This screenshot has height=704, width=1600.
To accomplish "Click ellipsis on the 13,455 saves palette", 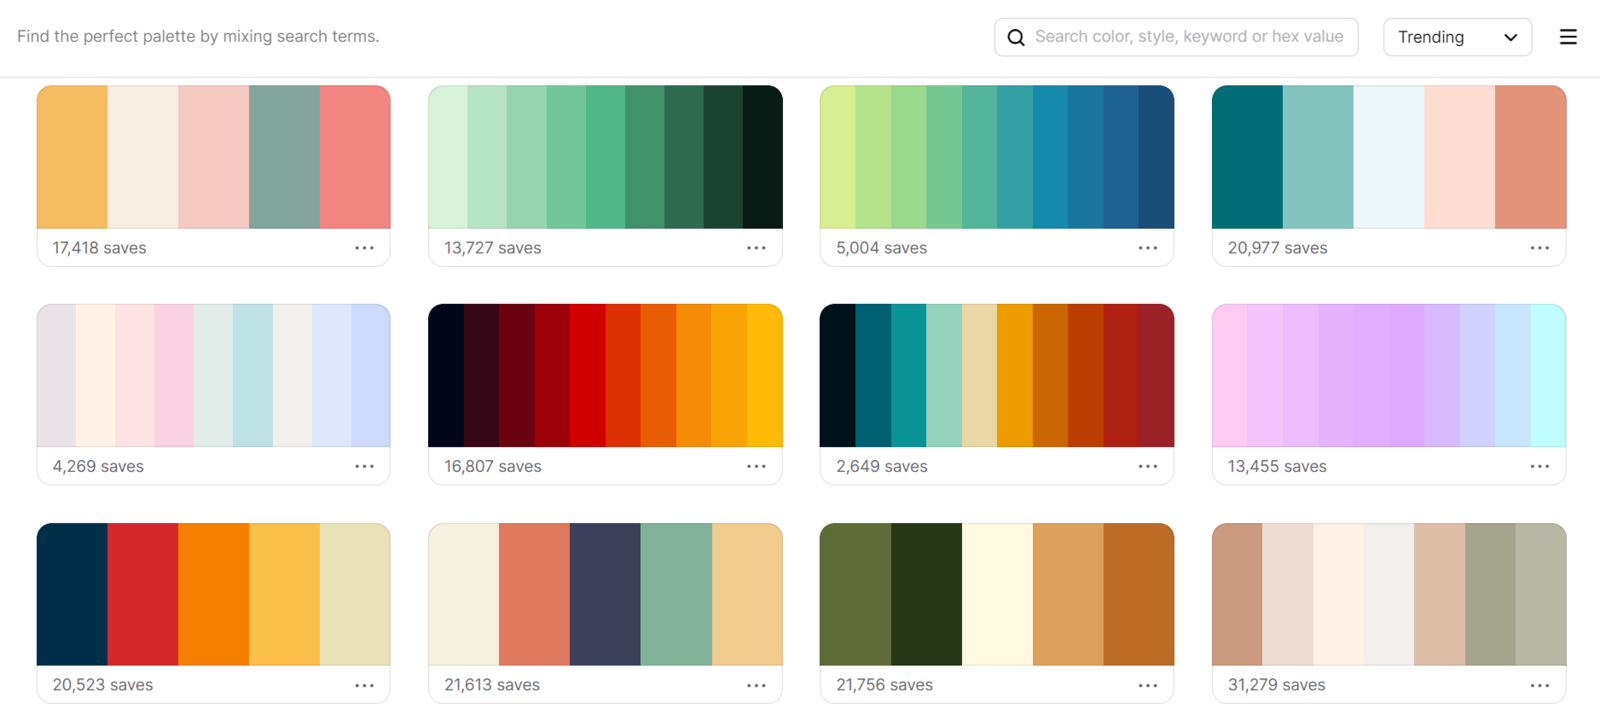I will (1539, 466).
